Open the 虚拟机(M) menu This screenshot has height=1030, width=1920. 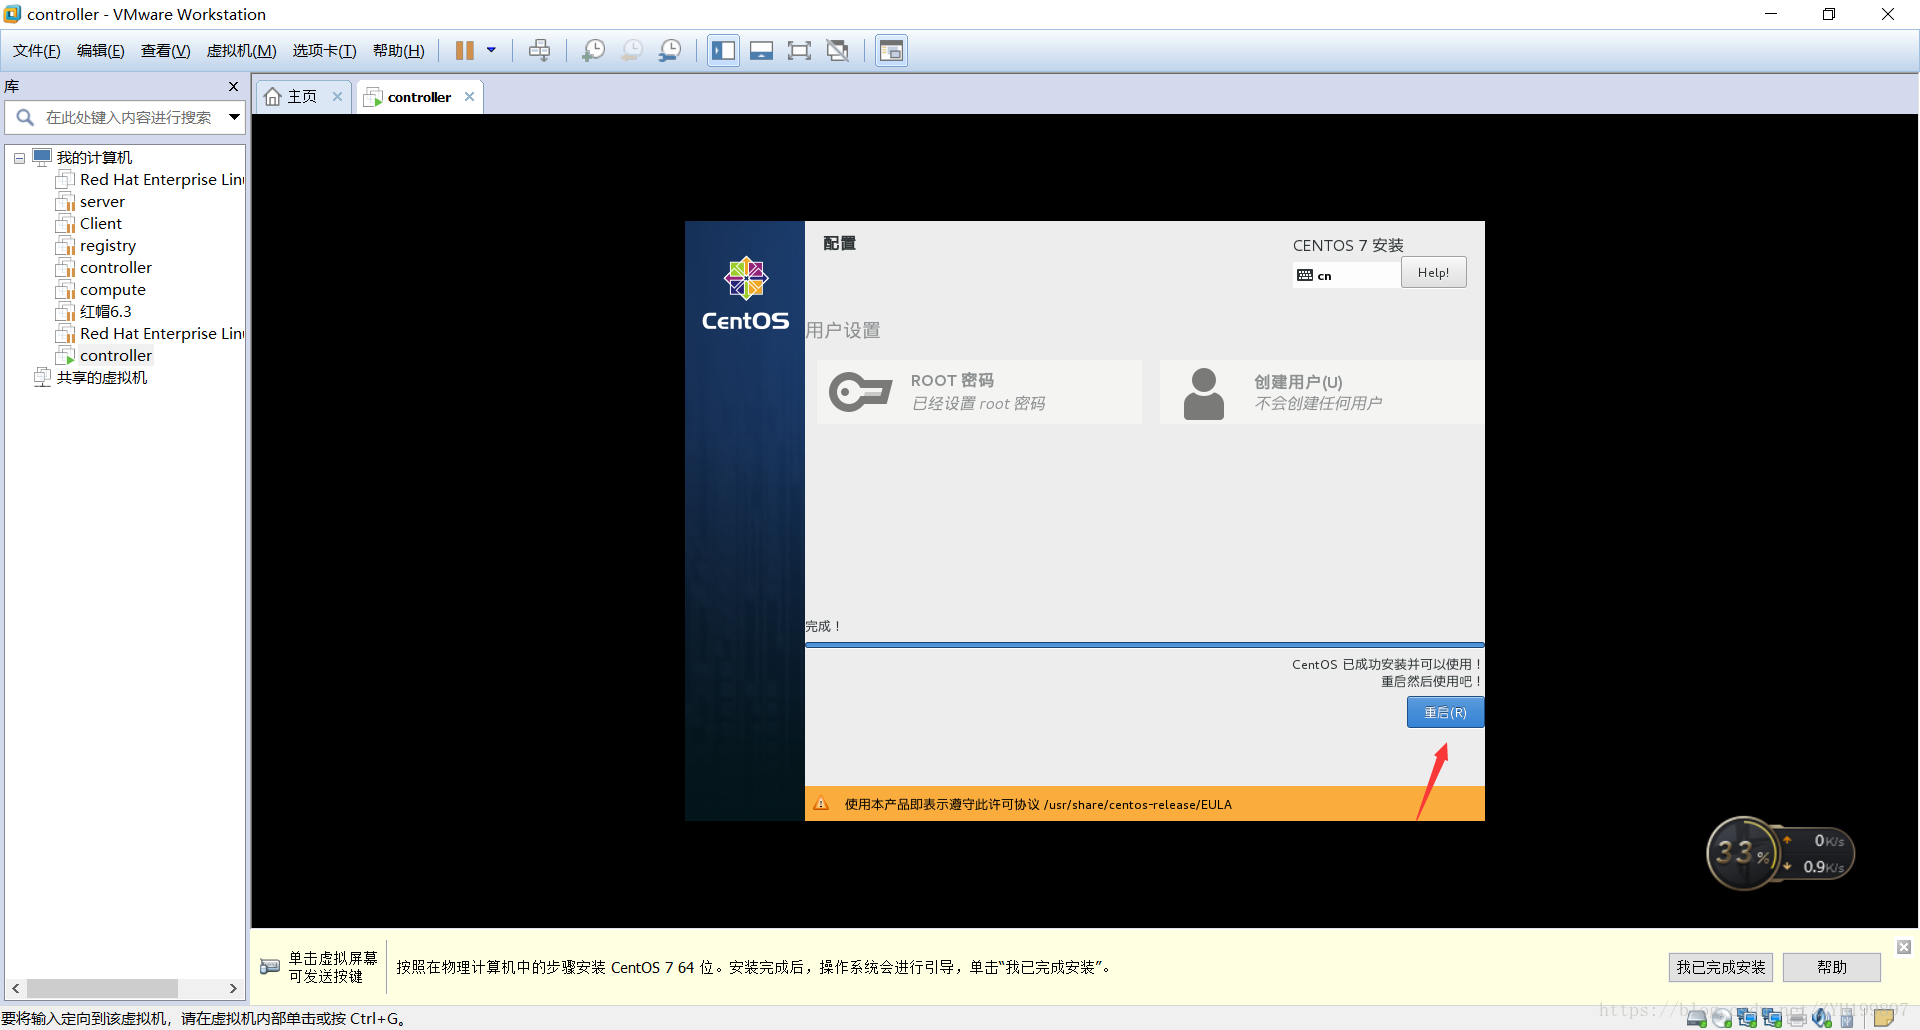coord(242,51)
